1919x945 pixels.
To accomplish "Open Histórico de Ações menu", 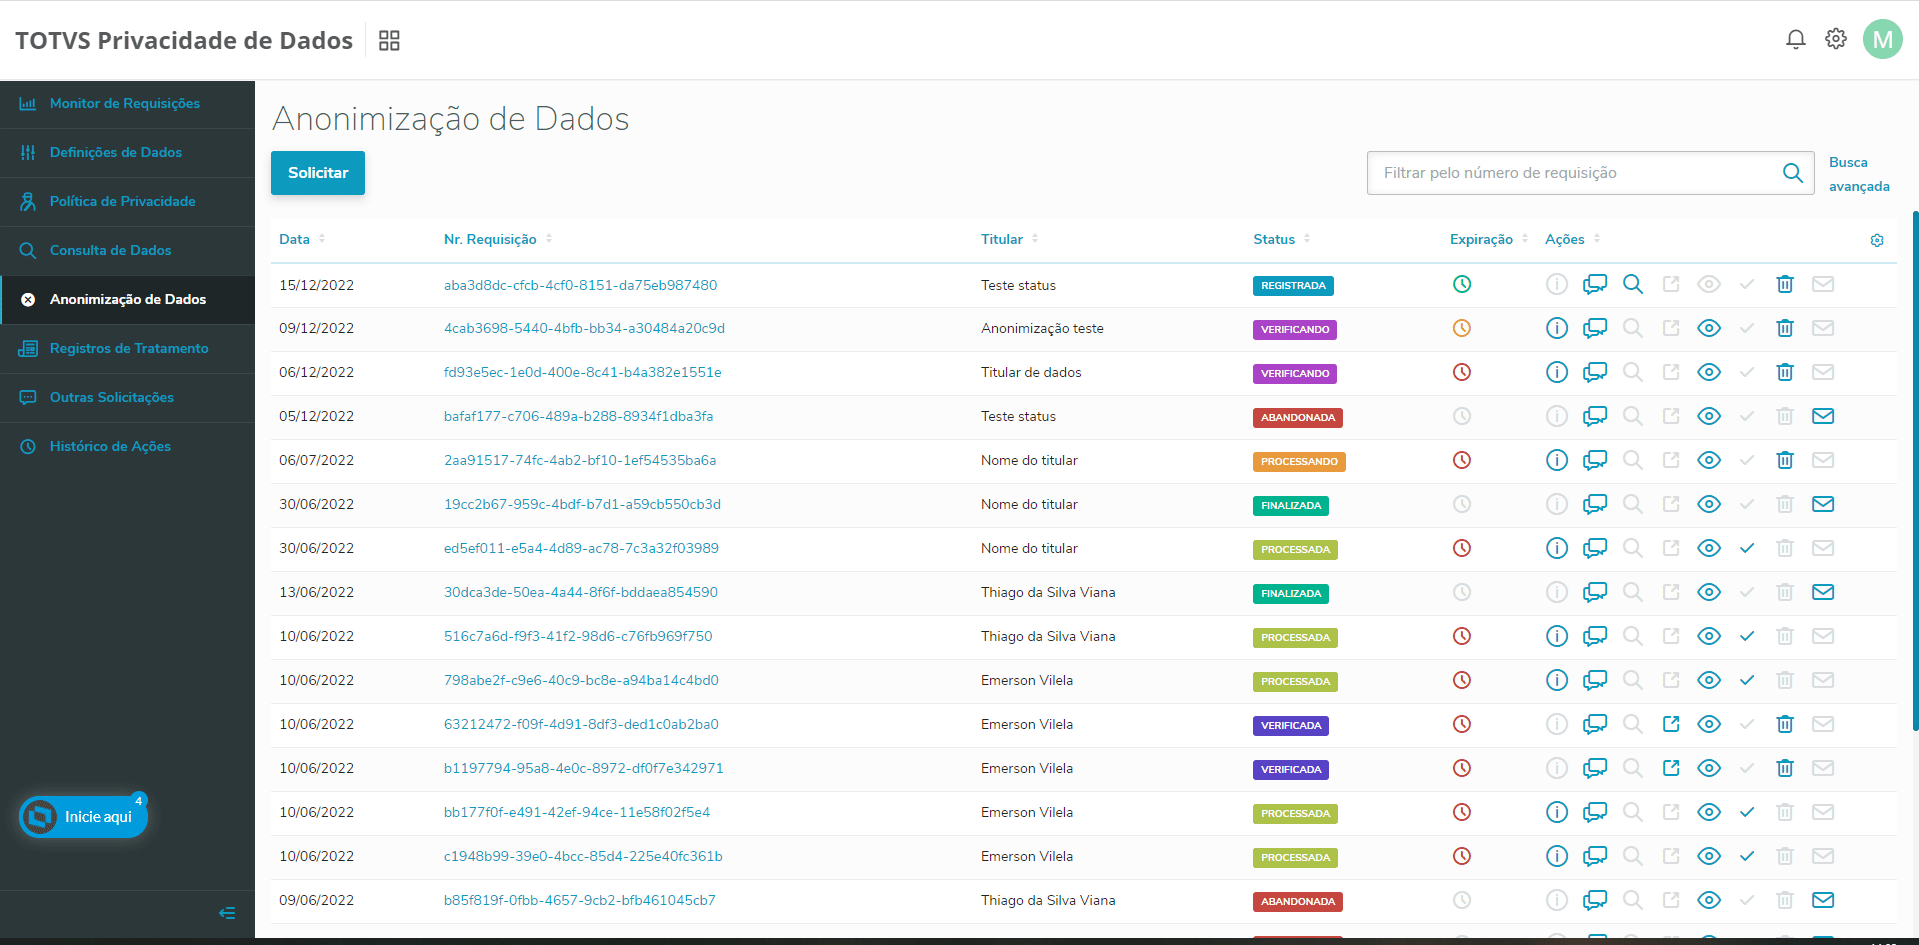I will (x=127, y=447).
